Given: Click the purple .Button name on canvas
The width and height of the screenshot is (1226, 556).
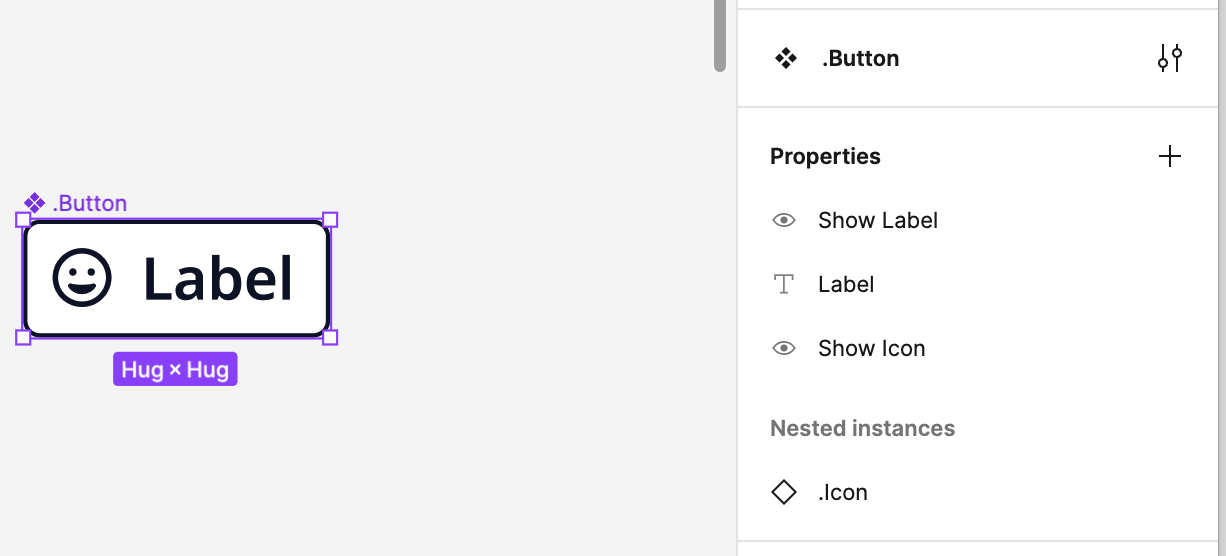Looking at the screenshot, I should [x=89, y=203].
